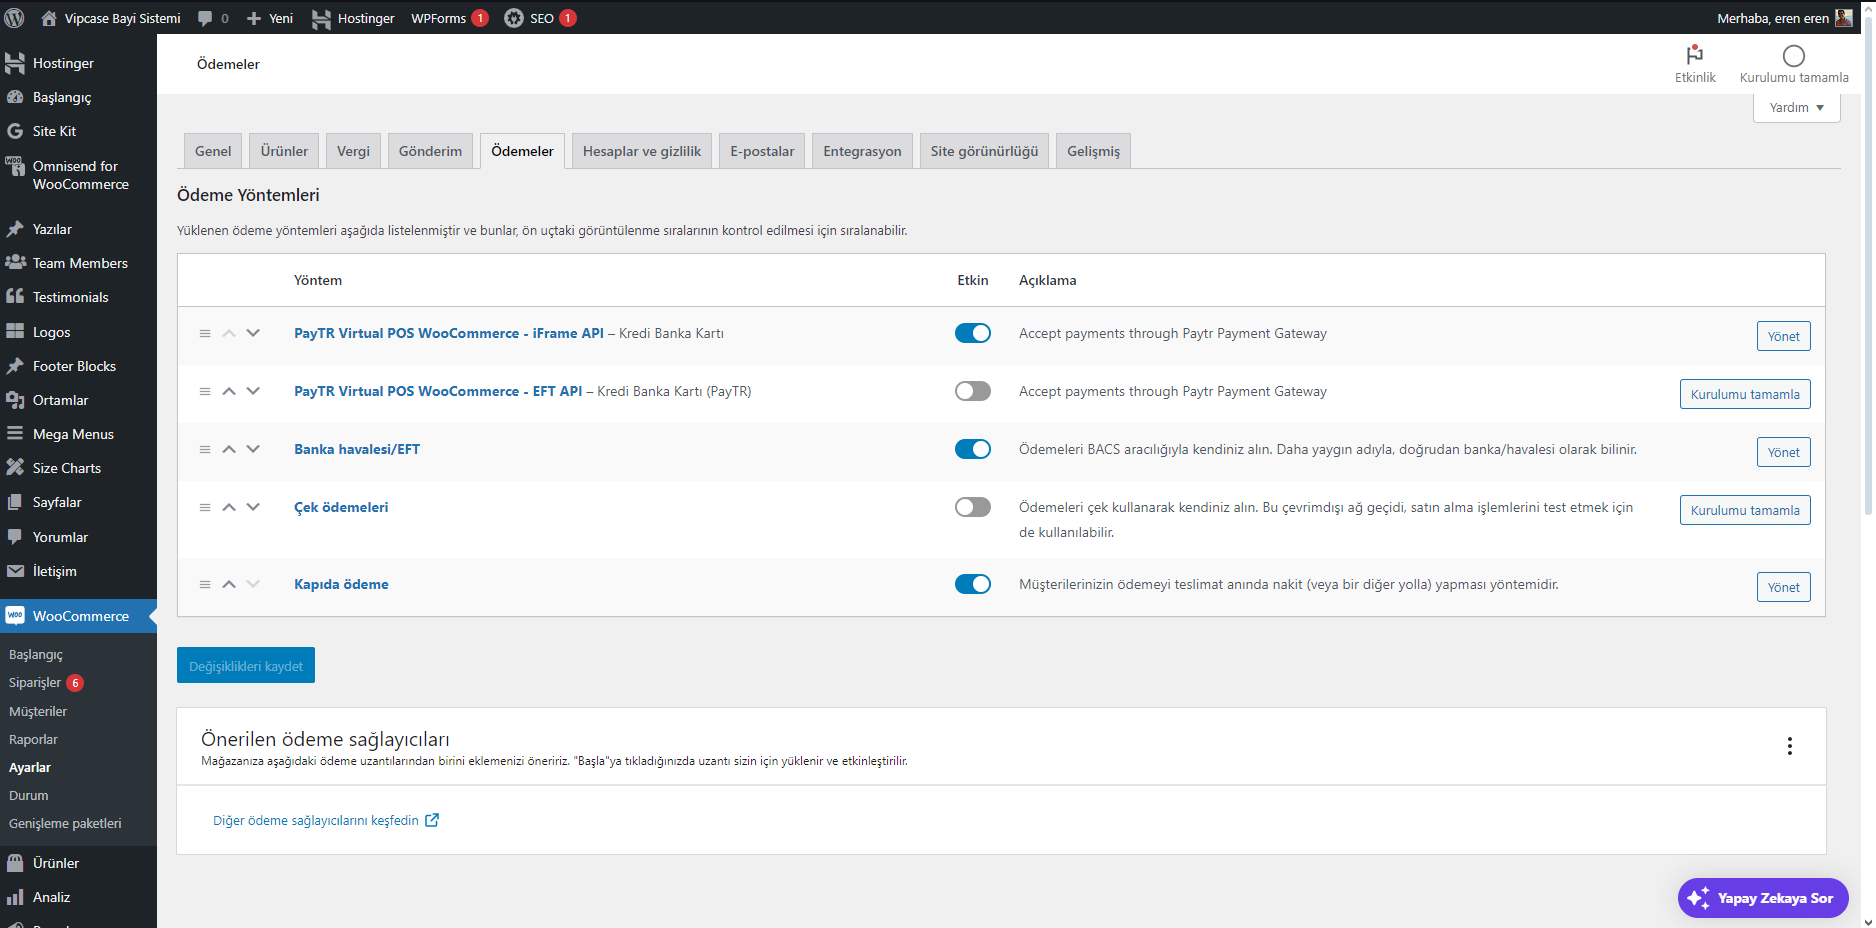Move Çek ödemeleri row up
This screenshot has height=928, width=1876.
tap(229, 507)
